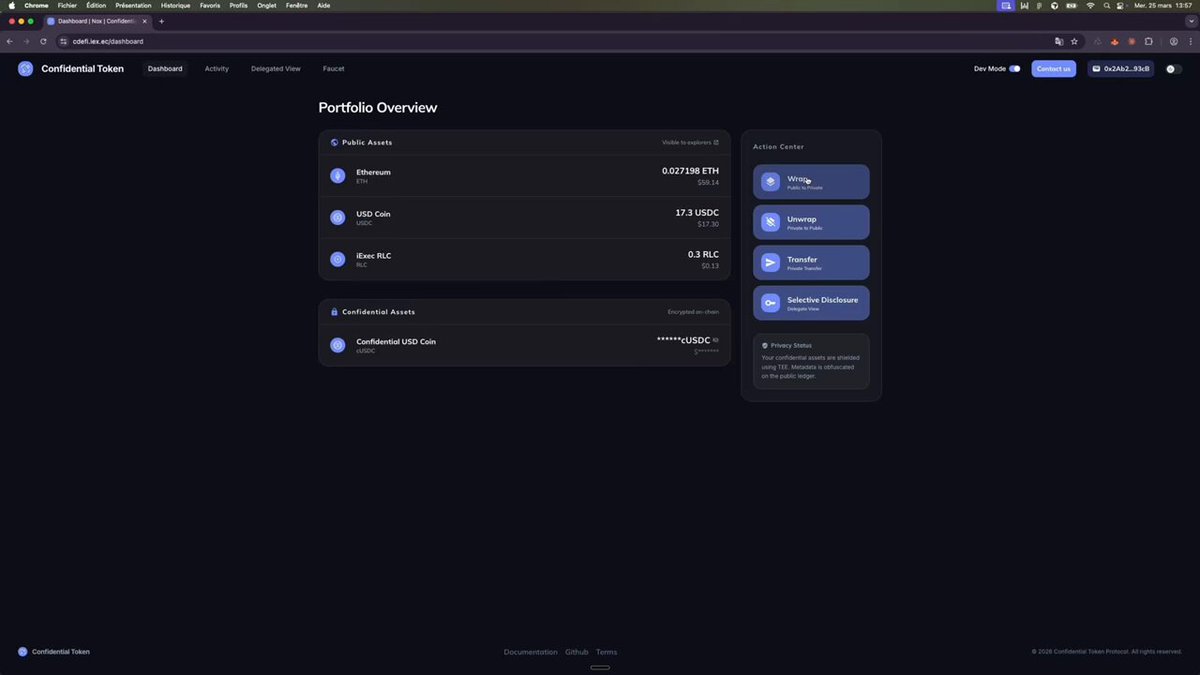The width and height of the screenshot is (1200, 675).
Task: Click the Privacy Status shield icon
Action: tap(765, 345)
